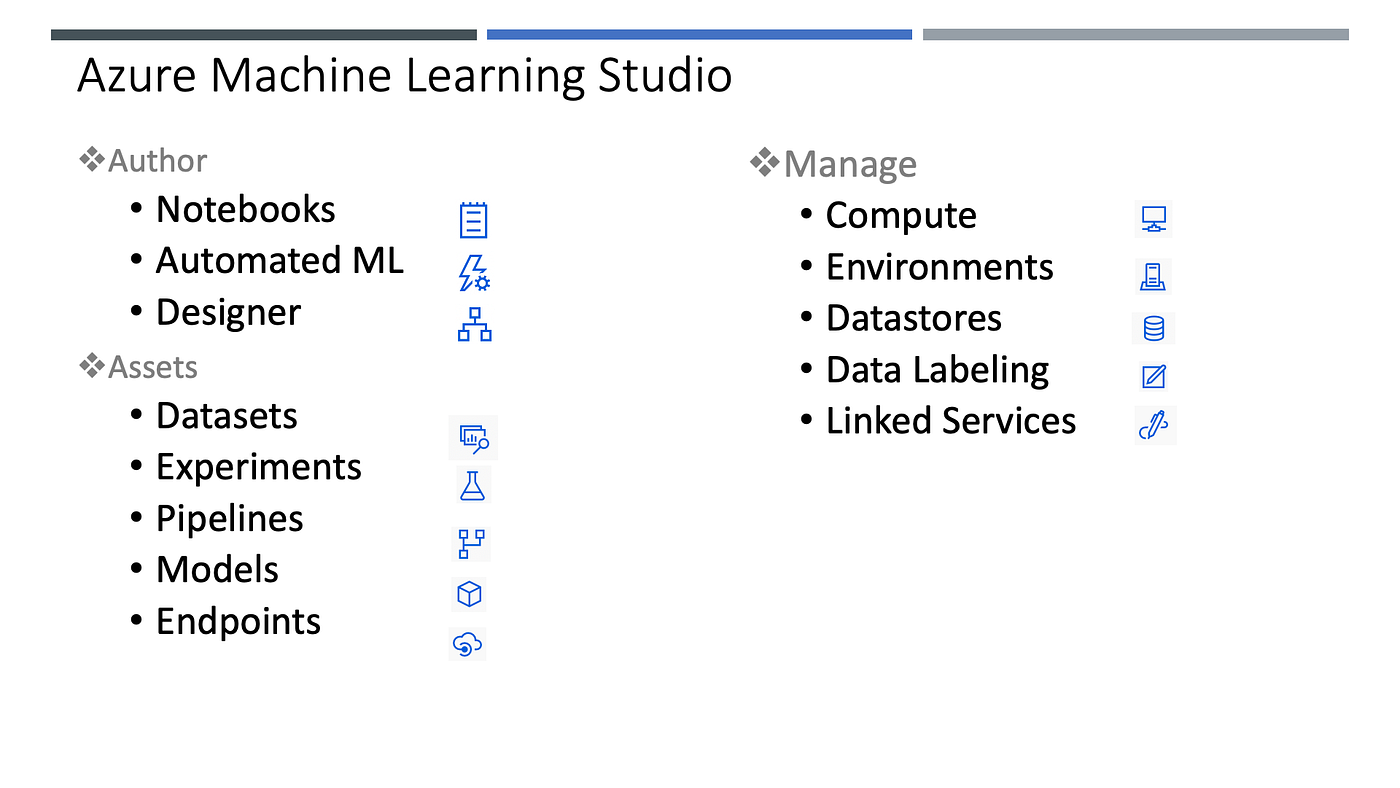Image resolution: width=1400 pixels, height=788 pixels.
Task: Click the Experiments flask icon
Action: coord(472,486)
